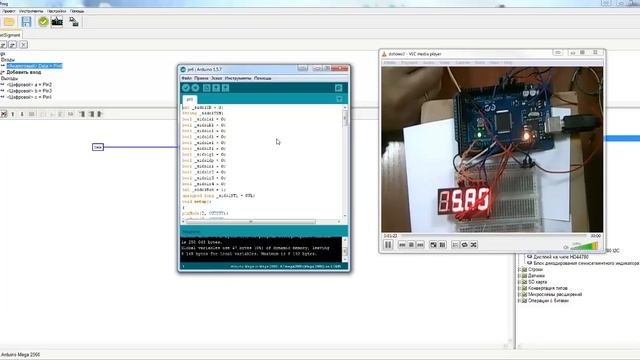
Task: Select the Входы node in the tree
Action: (x=8, y=60)
